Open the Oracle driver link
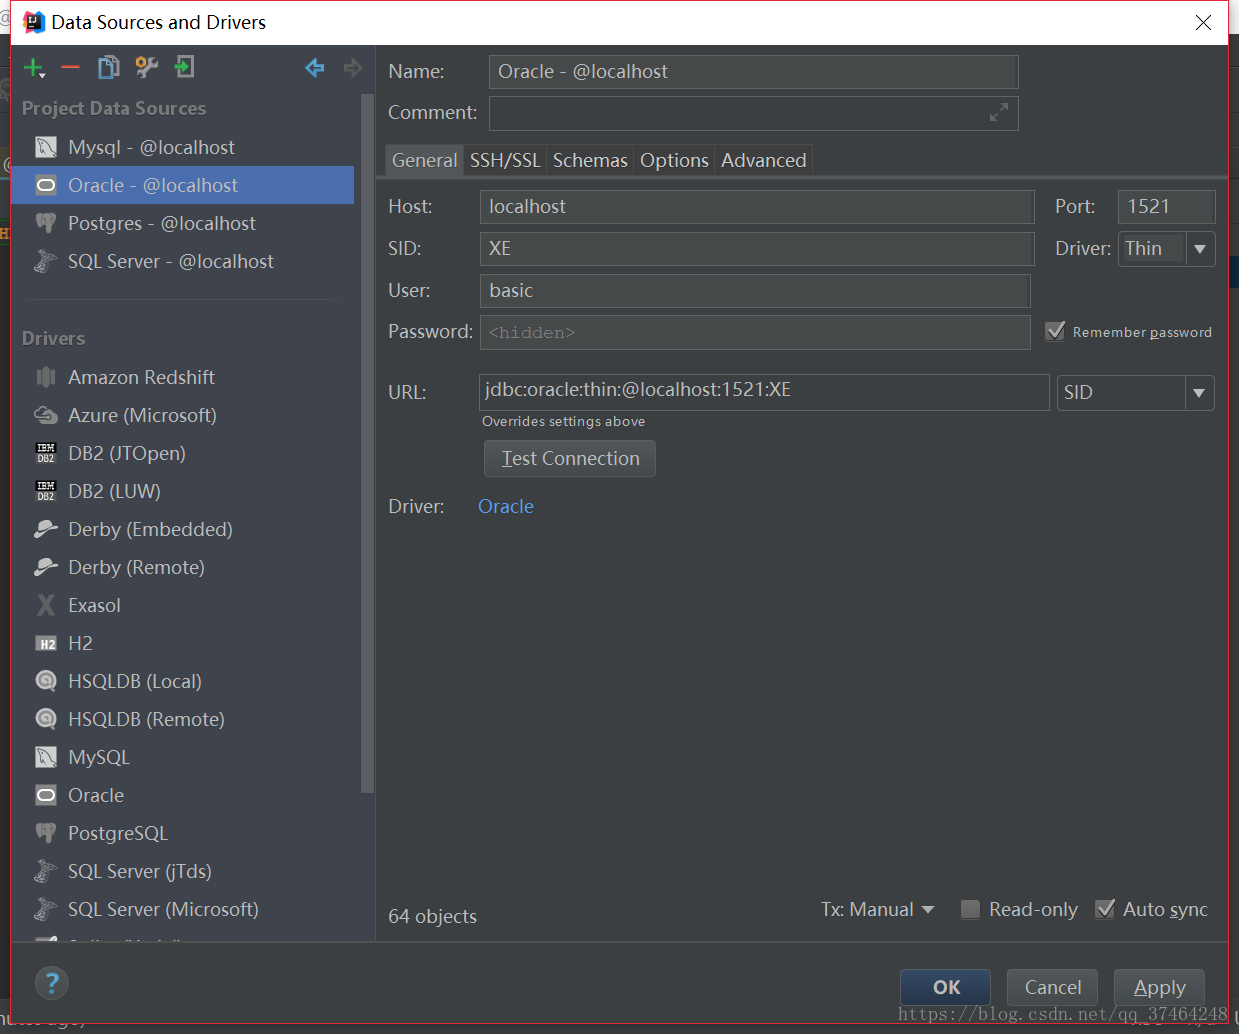1239x1034 pixels. coord(506,506)
